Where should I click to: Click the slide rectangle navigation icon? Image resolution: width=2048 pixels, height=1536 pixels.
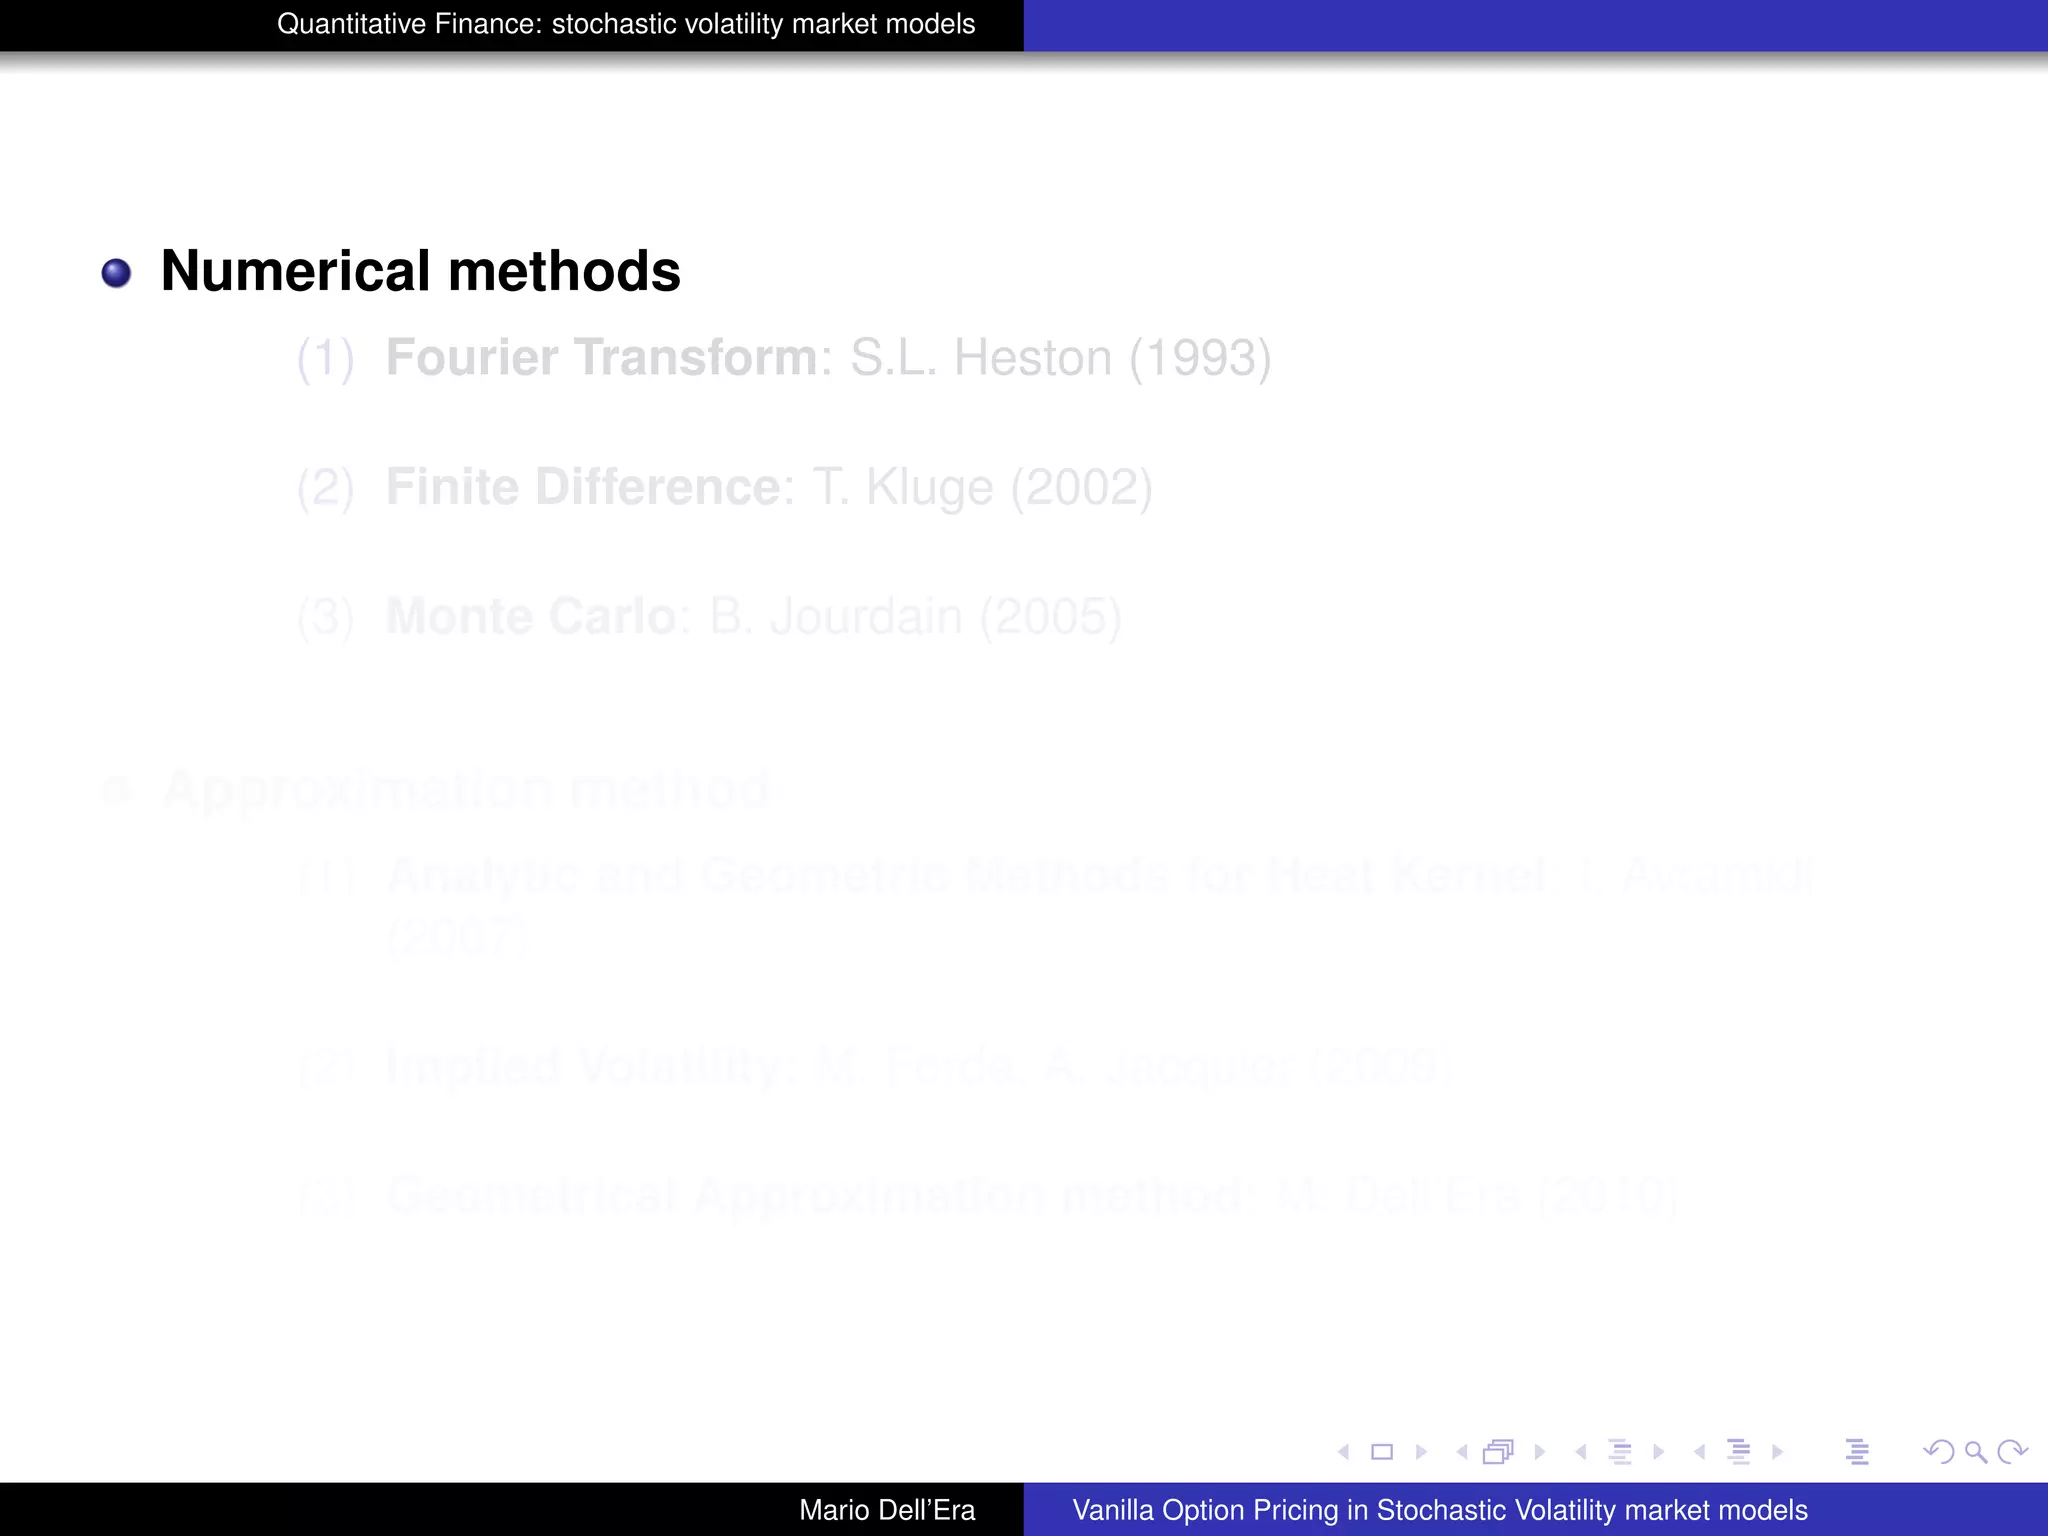pyautogui.click(x=1382, y=1452)
